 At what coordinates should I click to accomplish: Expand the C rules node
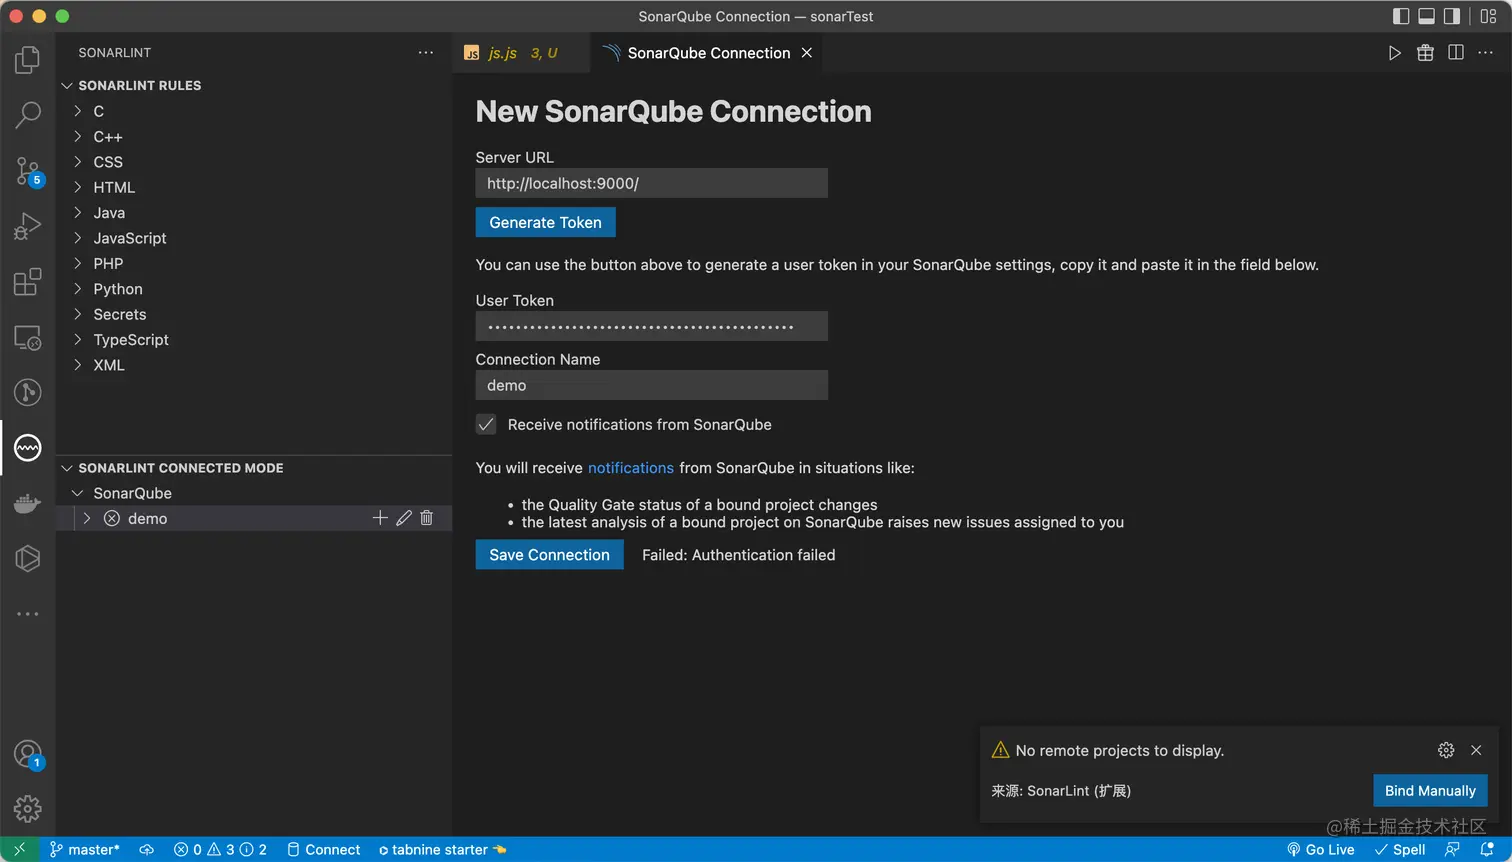pyautogui.click(x=78, y=111)
